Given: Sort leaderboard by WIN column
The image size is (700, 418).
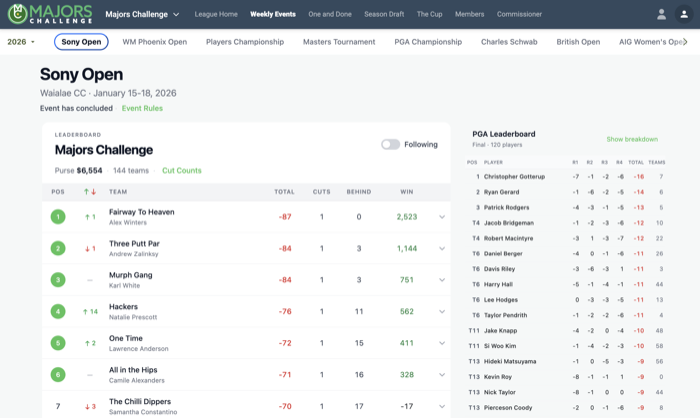Looking at the screenshot, I should pyautogui.click(x=407, y=192).
